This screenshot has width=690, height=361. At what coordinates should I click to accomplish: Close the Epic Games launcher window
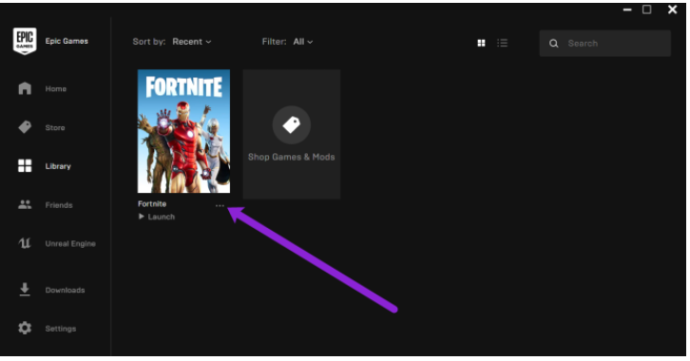coord(672,9)
